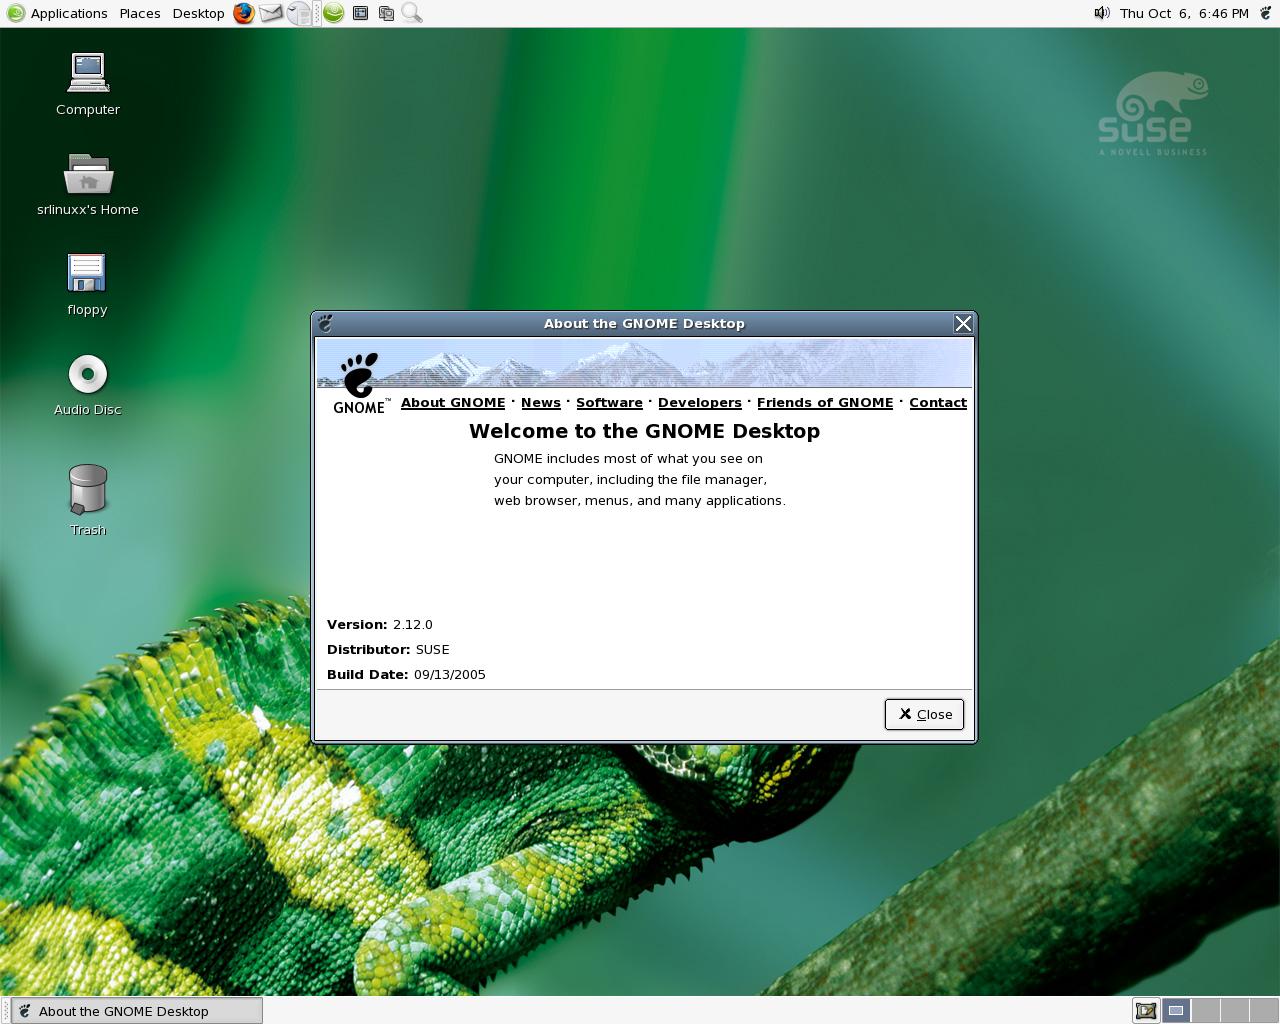
Task: Select the first active workspace in pager
Action: (1176, 1011)
